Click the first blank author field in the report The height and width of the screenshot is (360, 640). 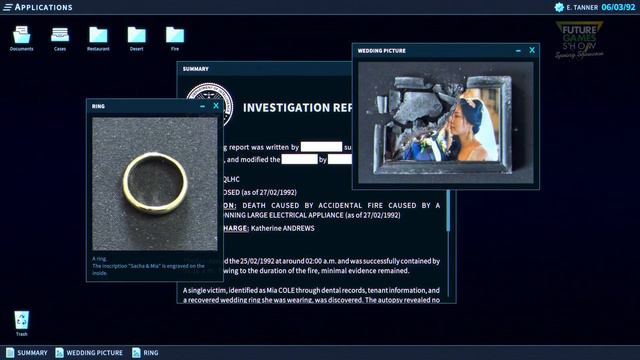coord(321,147)
